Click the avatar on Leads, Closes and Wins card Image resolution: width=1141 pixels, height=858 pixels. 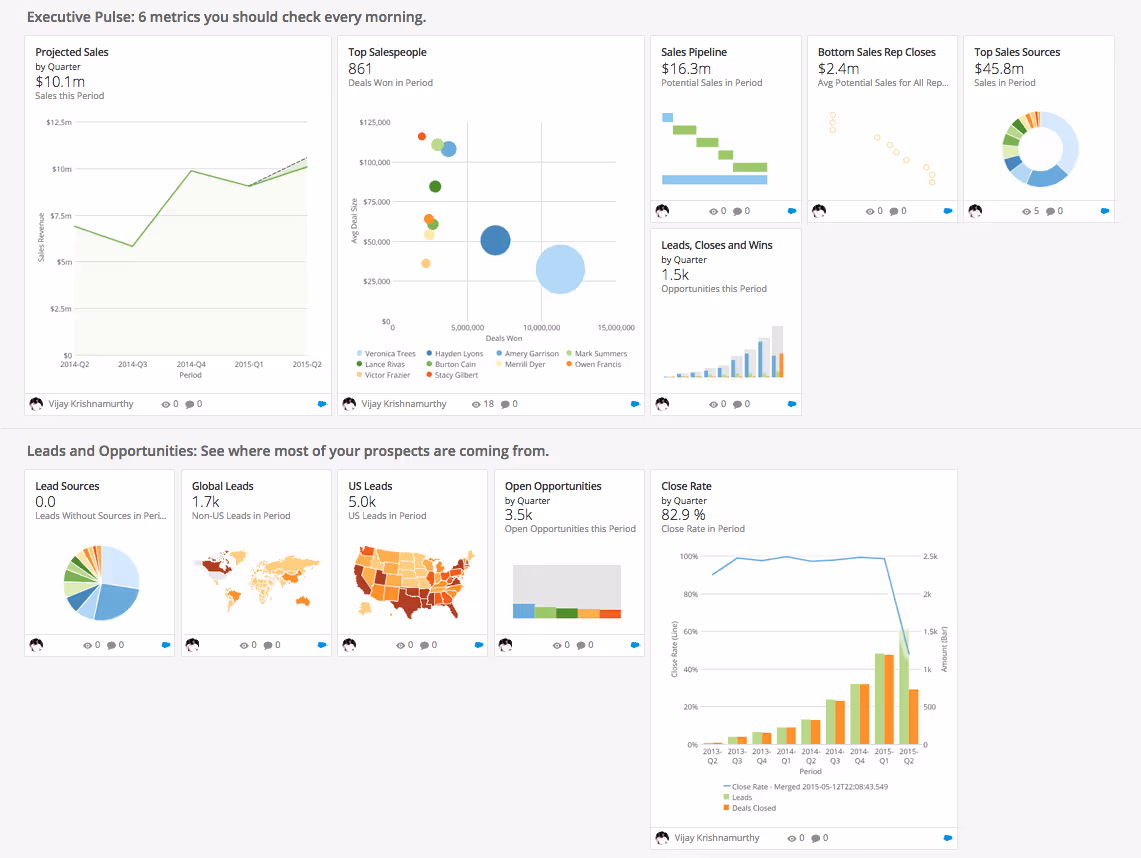point(663,403)
